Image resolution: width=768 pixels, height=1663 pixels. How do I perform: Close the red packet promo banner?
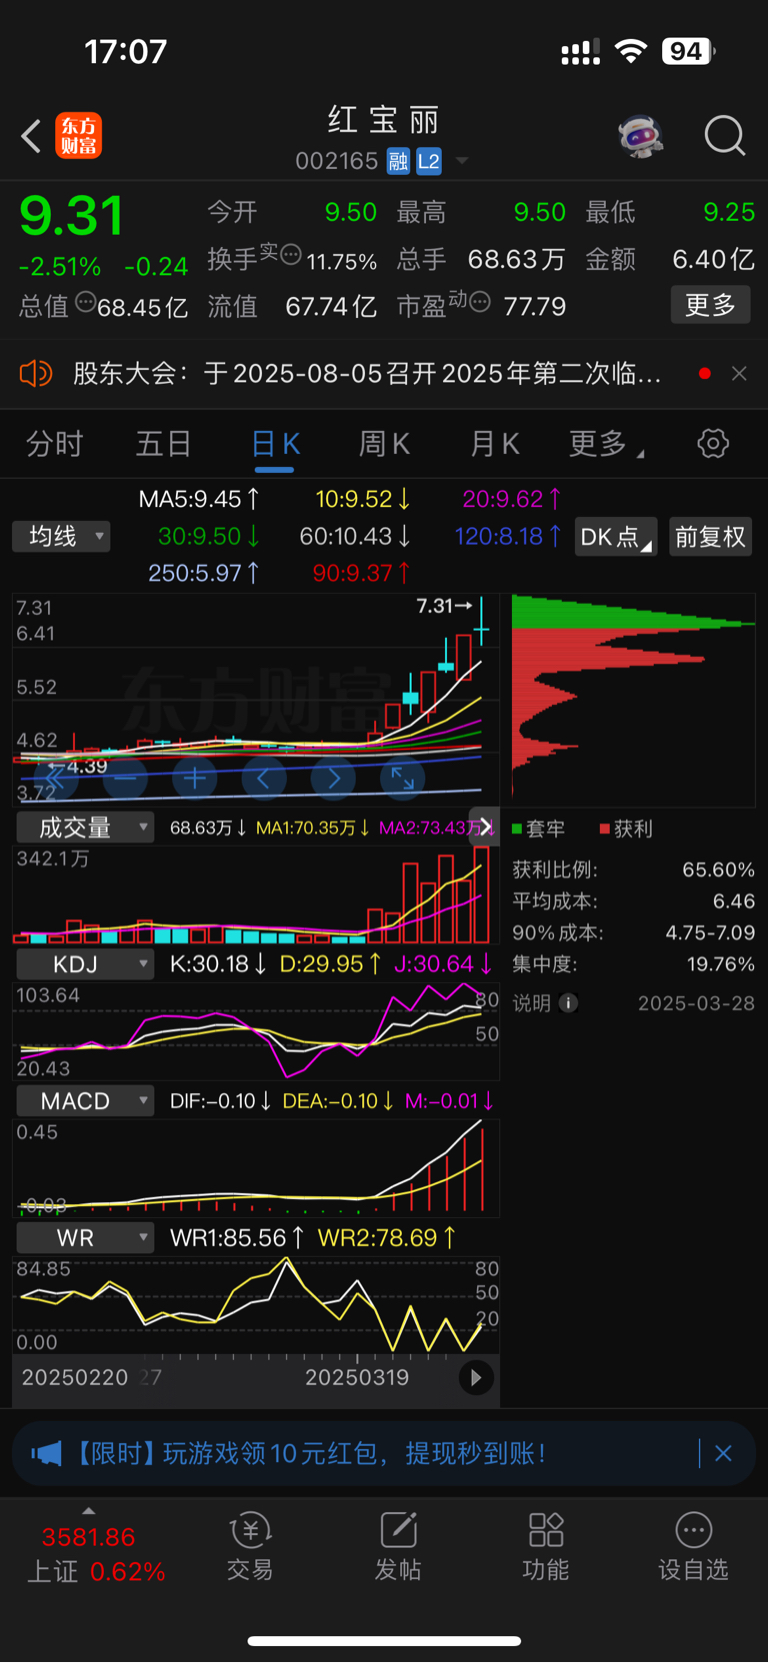(x=723, y=1453)
